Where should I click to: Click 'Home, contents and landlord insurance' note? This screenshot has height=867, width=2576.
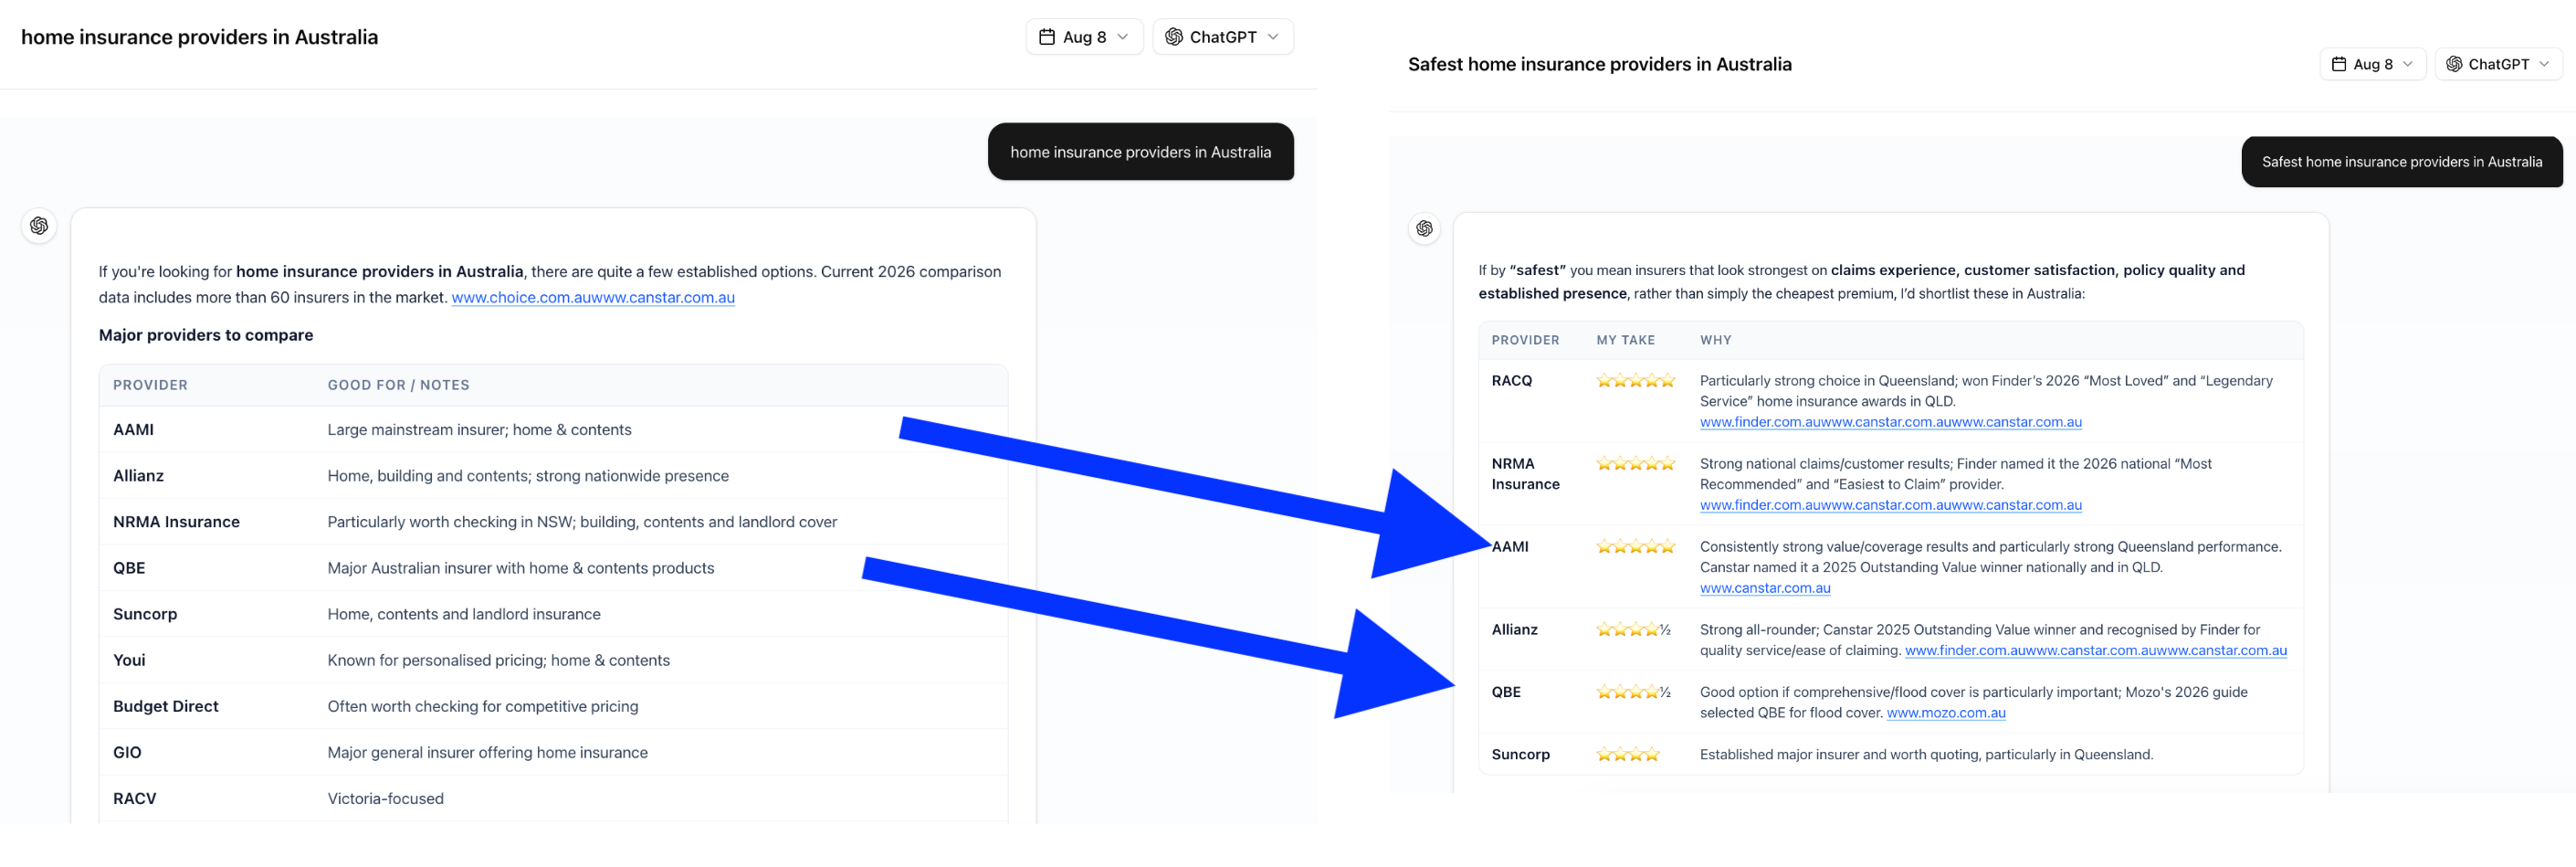tap(464, 614)
